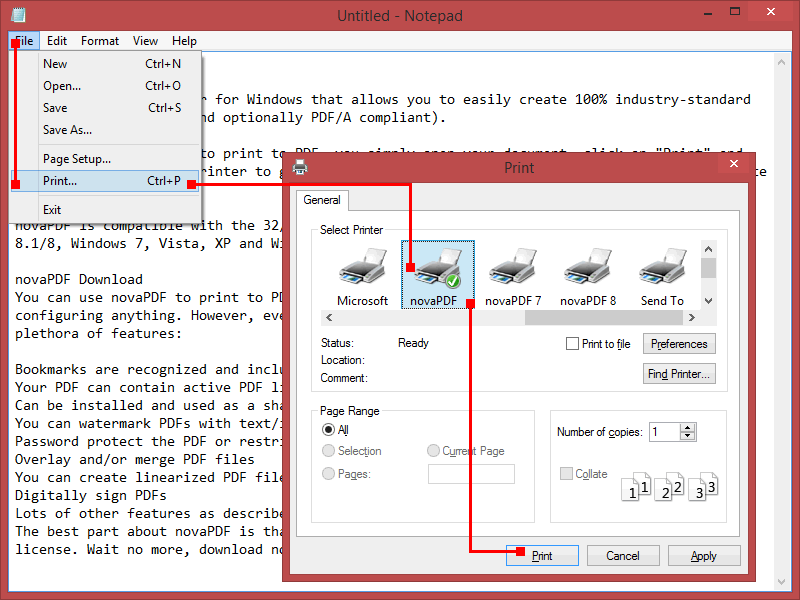This screenshot has height=600, width=800.
Task: Choose Exit from File menu
Action: click(105, 210)
